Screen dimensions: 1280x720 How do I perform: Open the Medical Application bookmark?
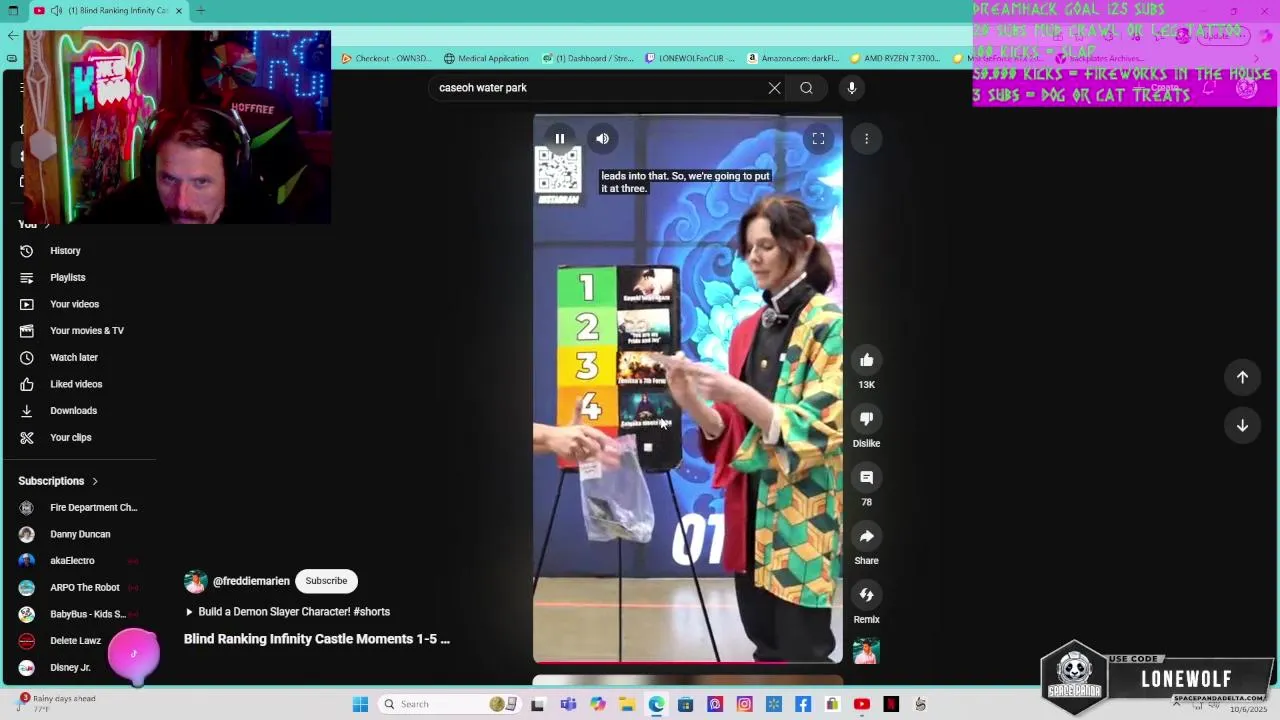point(486,58)
